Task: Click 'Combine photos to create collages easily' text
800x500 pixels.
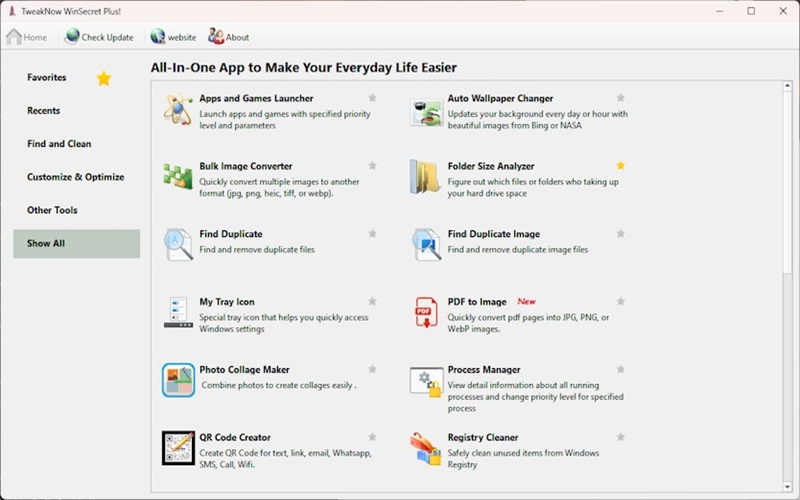Action: 279,385
